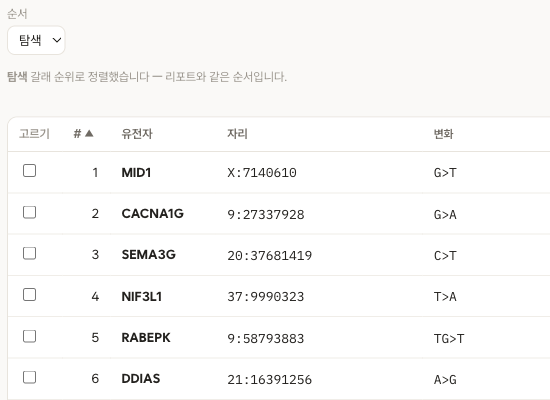Tick the checkbox for CACNA1G row
This screenshot has height=400, width=550.
click(29, 212)
